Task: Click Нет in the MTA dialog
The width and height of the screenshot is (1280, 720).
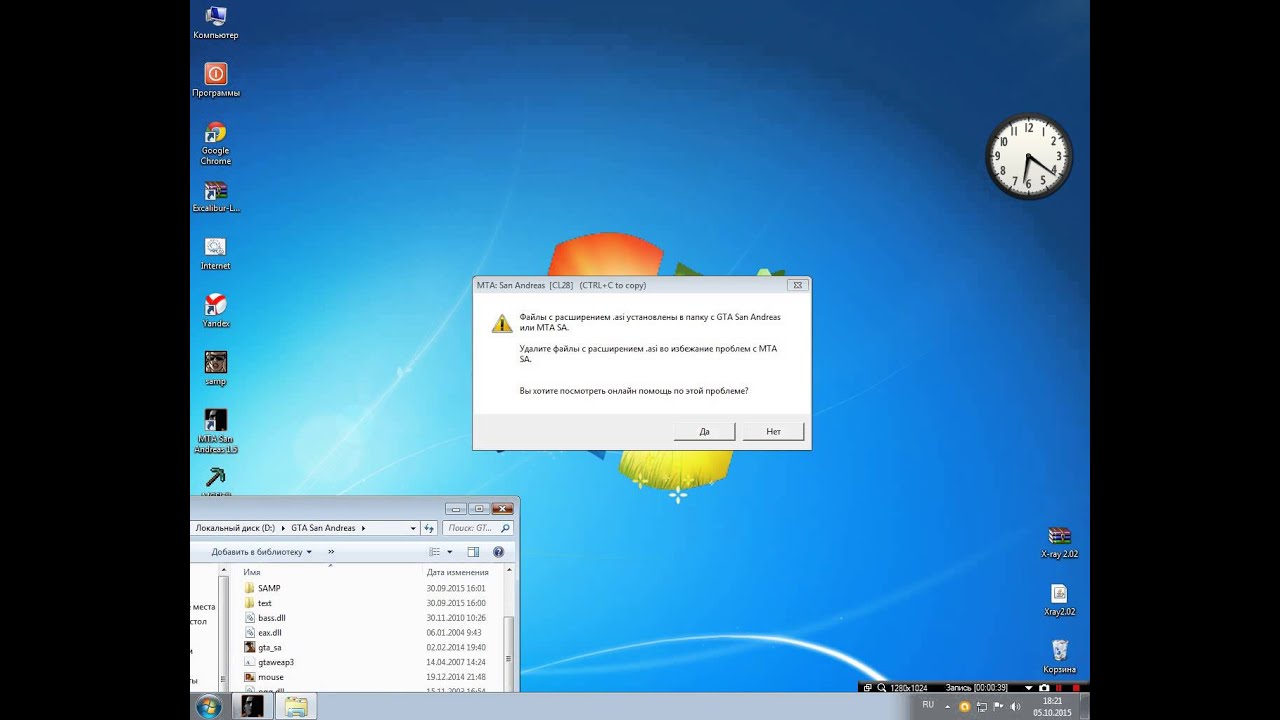Action: click(x=774, y=431)
